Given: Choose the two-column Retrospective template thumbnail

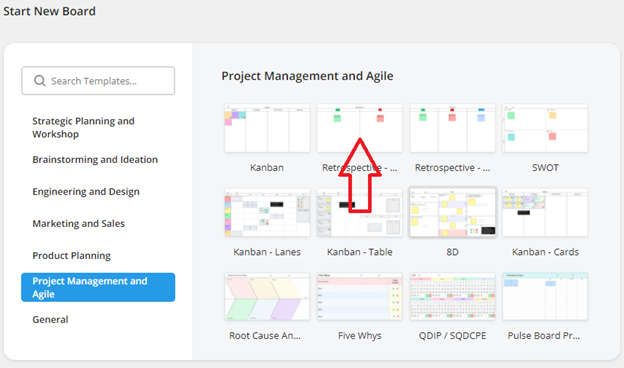Looking at the screenshot, I should click(x=359, y=128).
